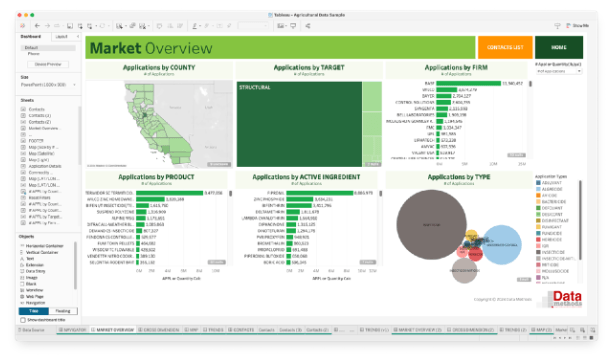Open the CROSS DIMENSION sheet tab
The height and width of the screenshot is (363, 613).
159,330
